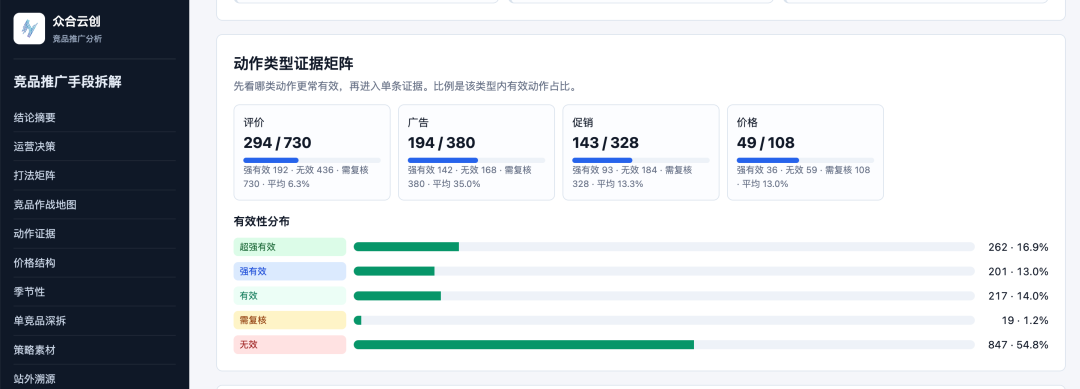Click the 竞品推广手段拆解 sidebar title
Screen dimensions: 1080x389
click(x=68, y=82)
